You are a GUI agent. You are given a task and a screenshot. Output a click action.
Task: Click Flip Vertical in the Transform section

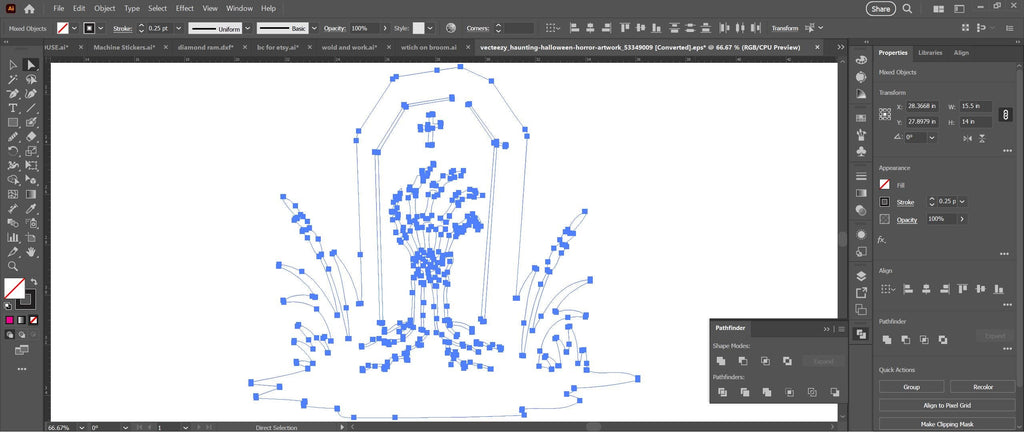click(983, 138)
